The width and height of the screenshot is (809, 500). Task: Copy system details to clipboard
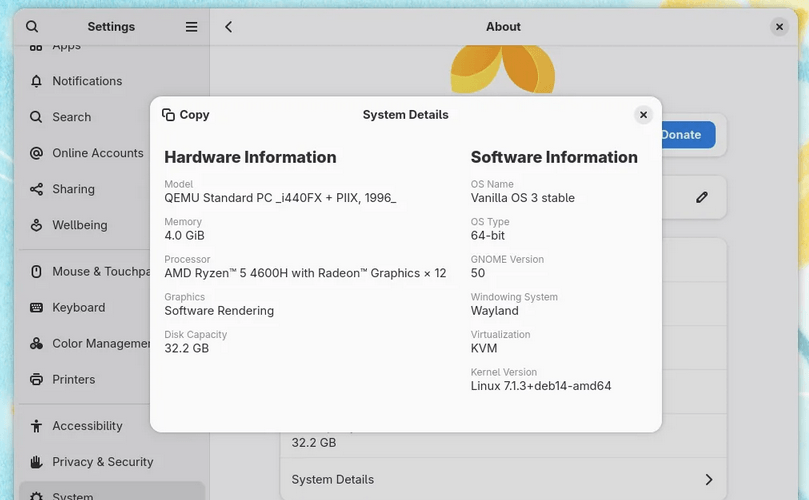point(186,115)
